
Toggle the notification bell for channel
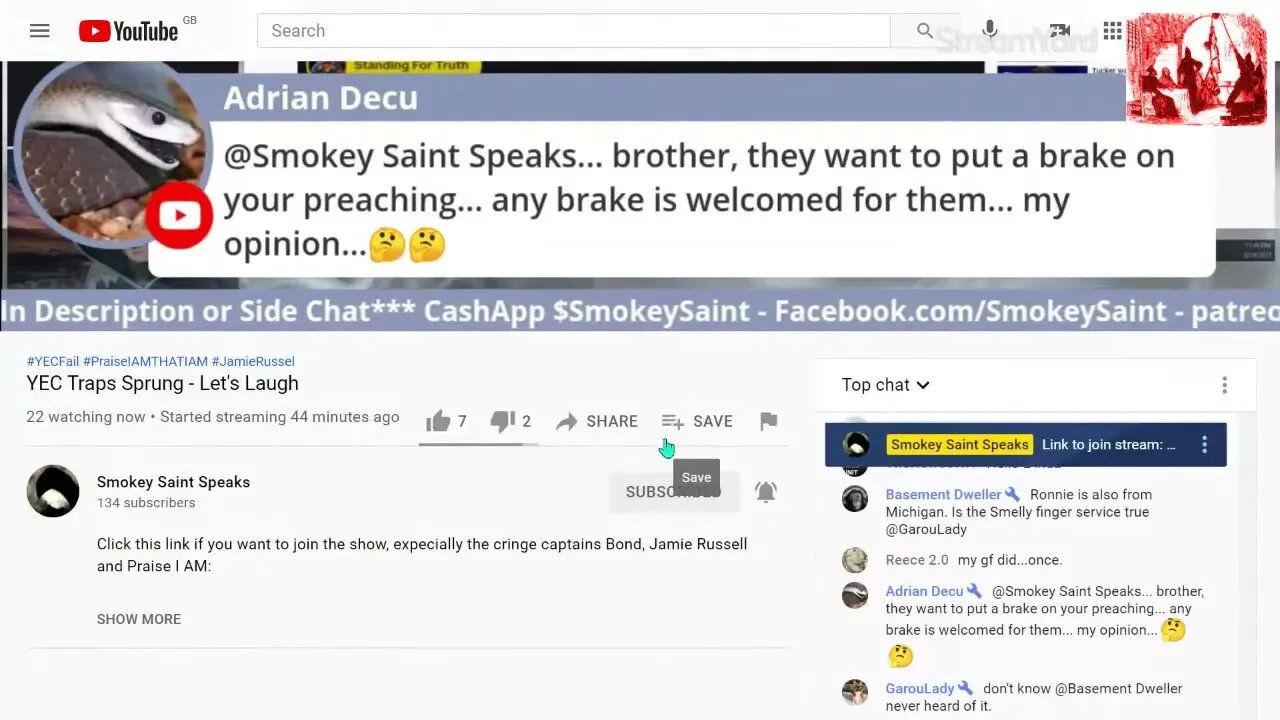(766, 491)
